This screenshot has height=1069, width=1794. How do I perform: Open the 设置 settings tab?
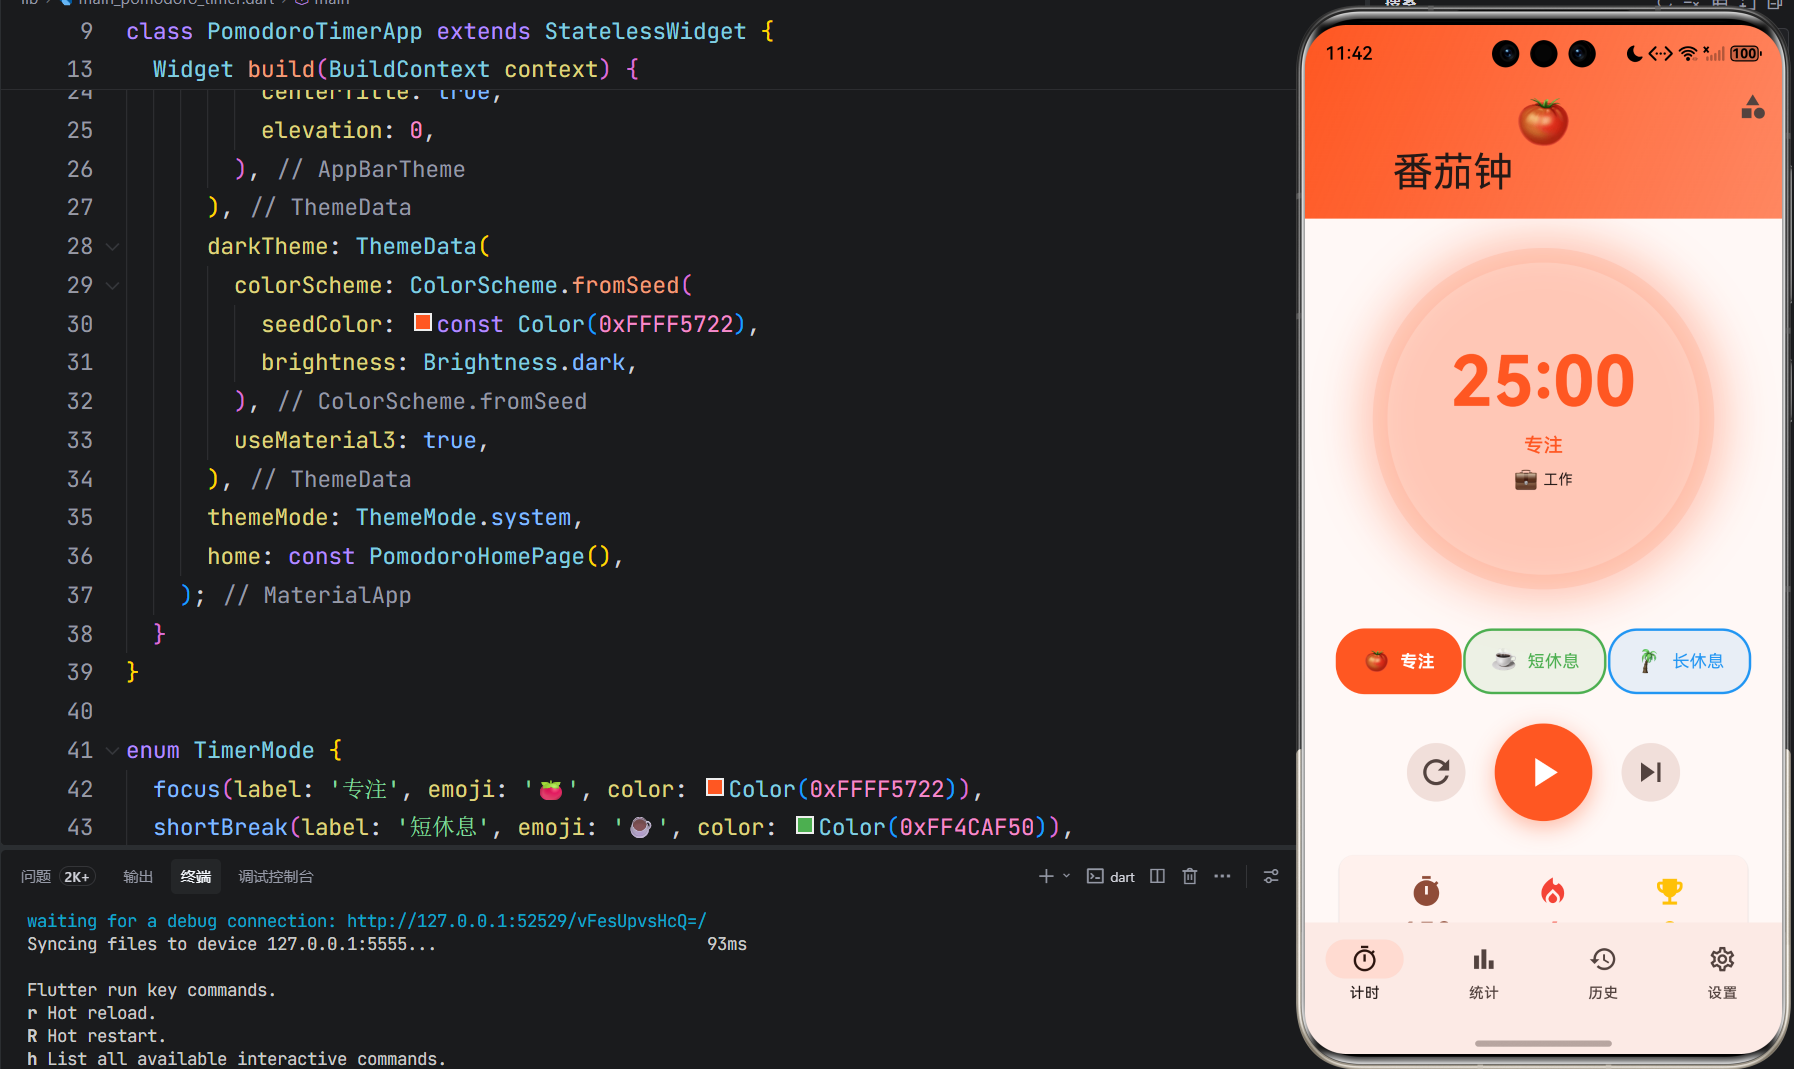[x=1722, y=971]
